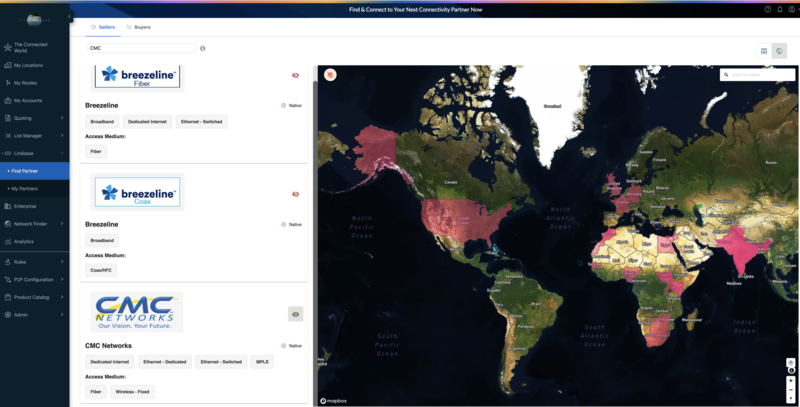Click Wireless - Fixed tag on CMC Networks
The height and width of the screenshot is (407, 800).
[133, 392]
